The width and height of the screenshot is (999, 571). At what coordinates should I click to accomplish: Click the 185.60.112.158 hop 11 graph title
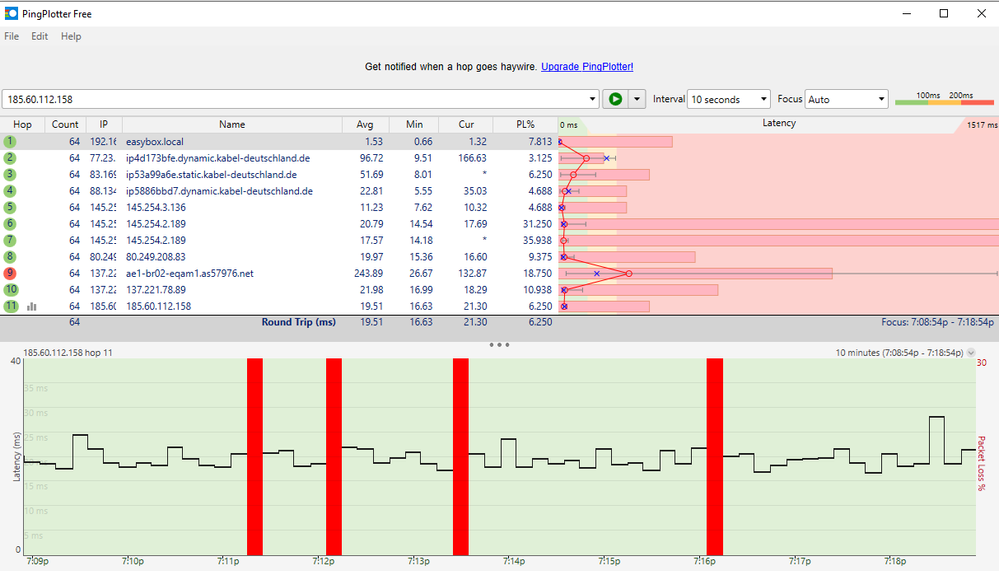[x=68, y=352]
